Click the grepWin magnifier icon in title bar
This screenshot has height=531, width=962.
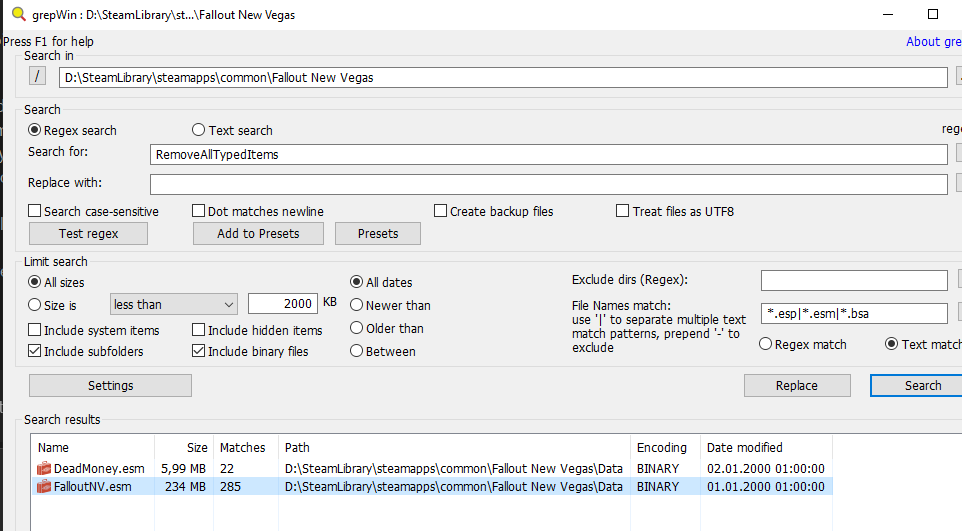(19, 14)
